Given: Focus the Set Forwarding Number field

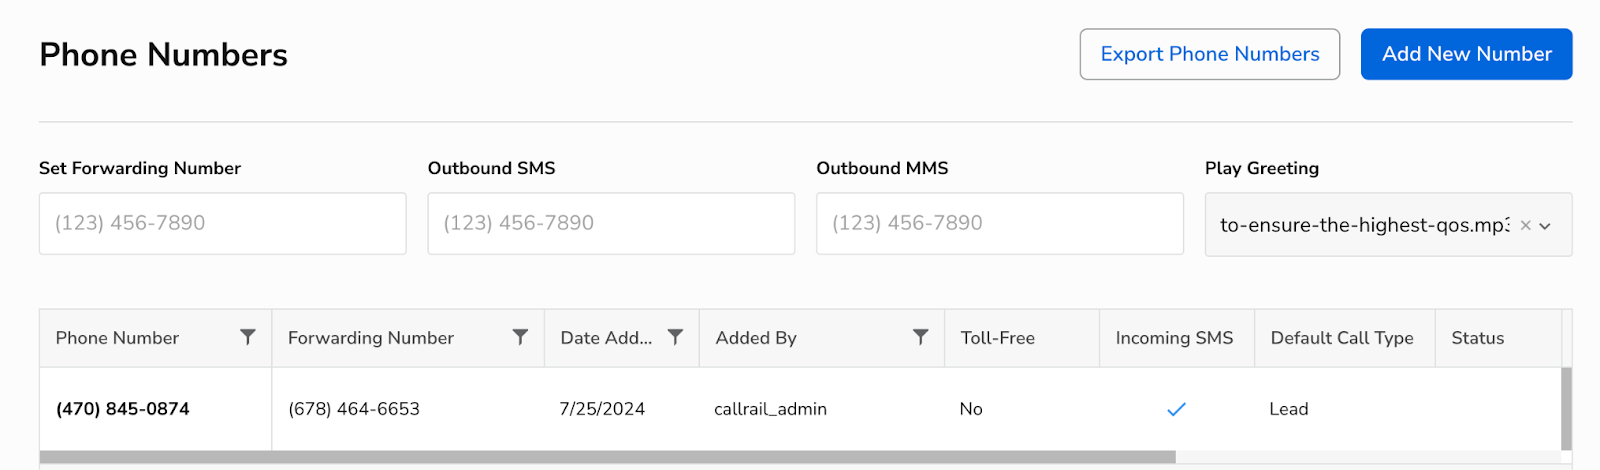Looking at the screenshot, I should 222,223.
